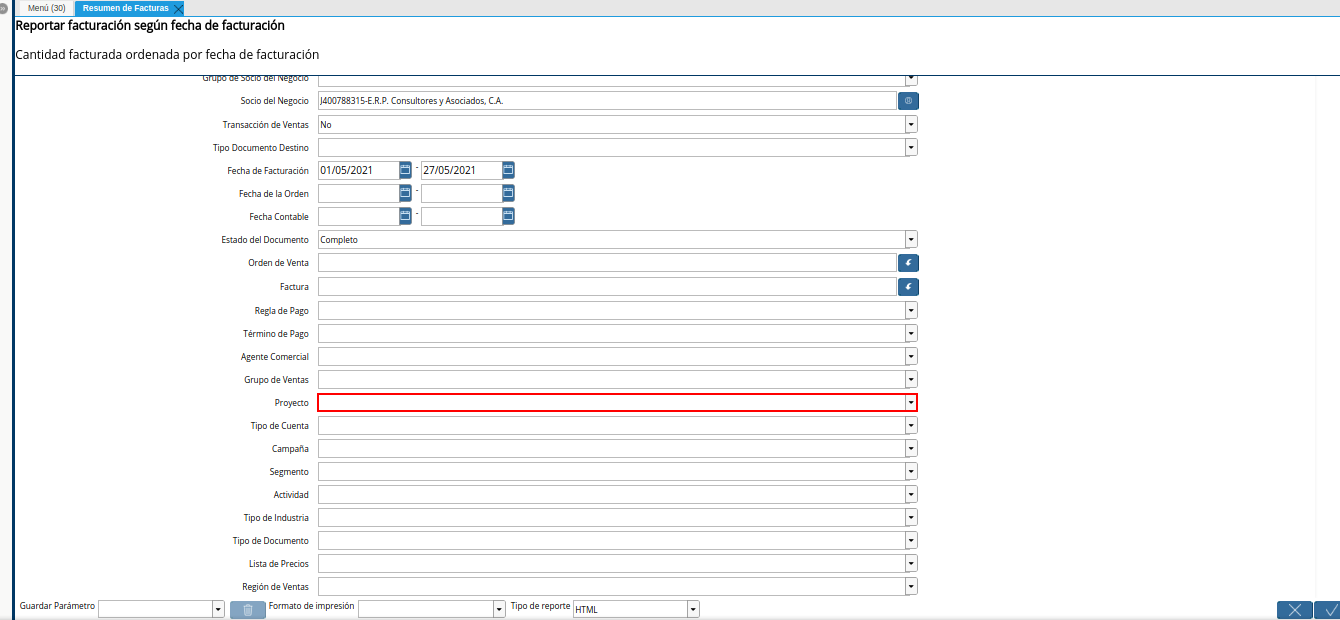The height and width of the screenshot is (620, 1340).
Task: Open calendar for Fecha de la Orden start
Action: pyautogui.click(x=405, y=193)
